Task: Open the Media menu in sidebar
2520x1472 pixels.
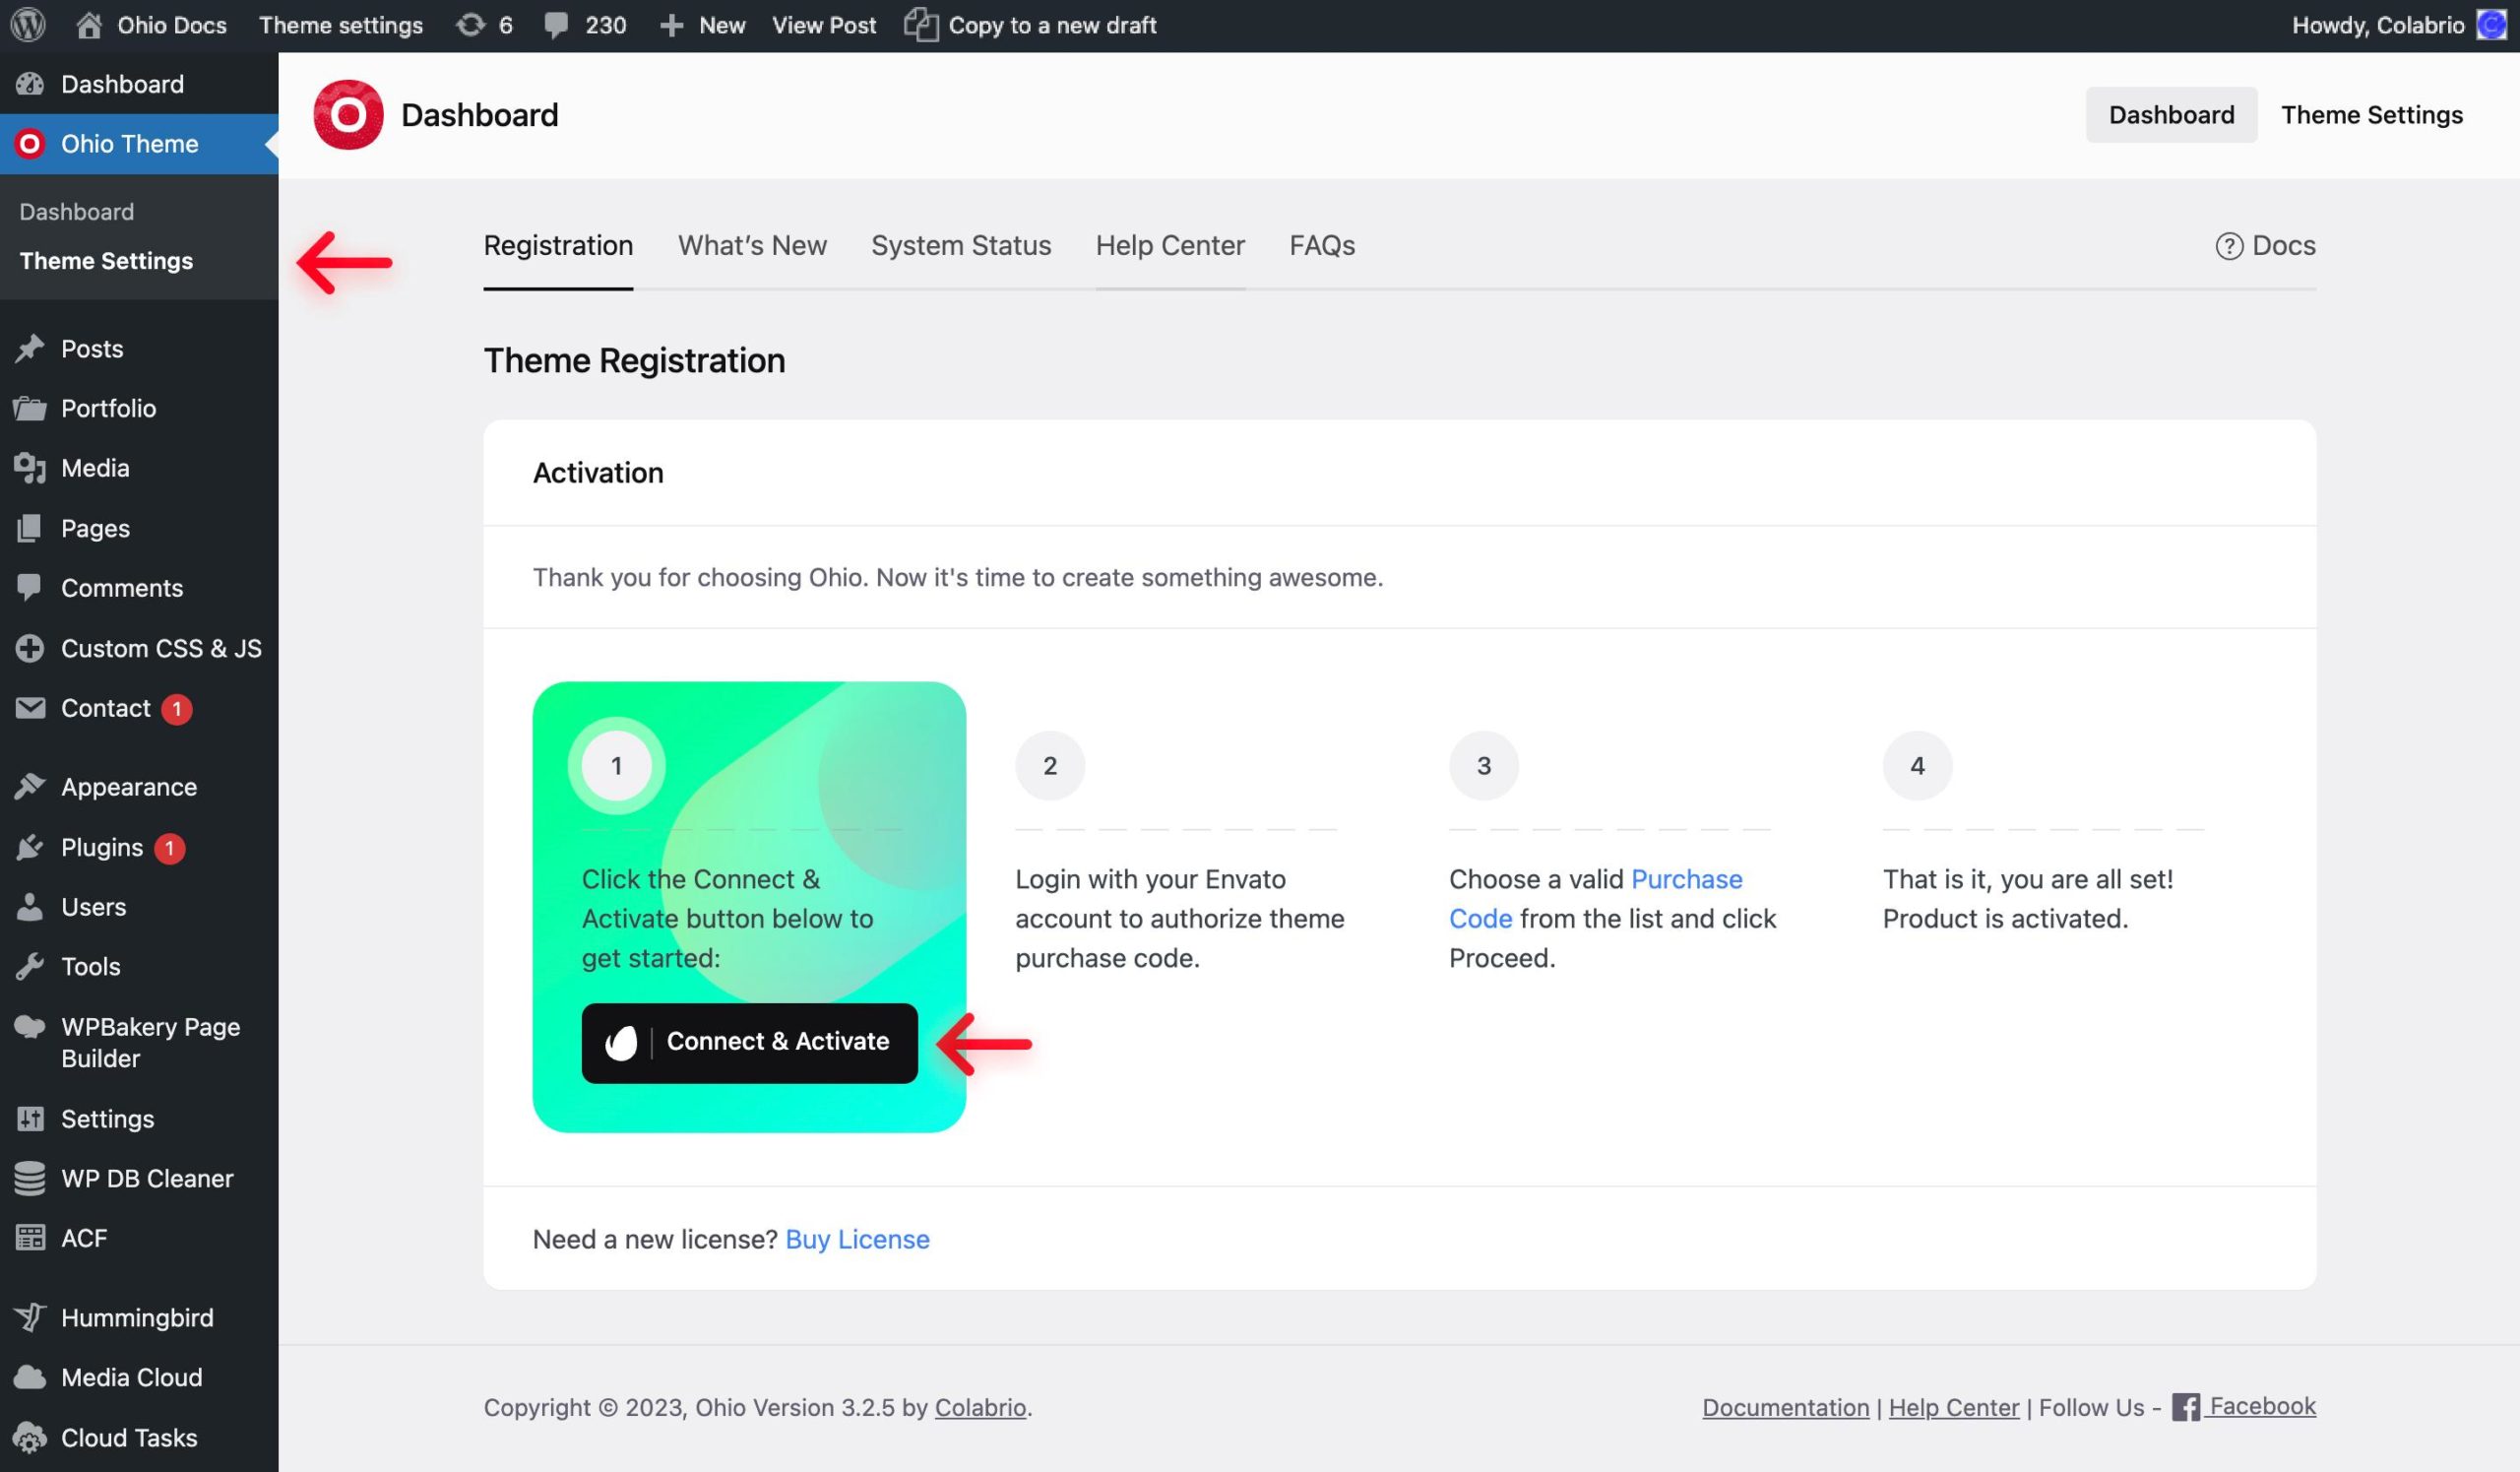Action: [x=95, y=468]
